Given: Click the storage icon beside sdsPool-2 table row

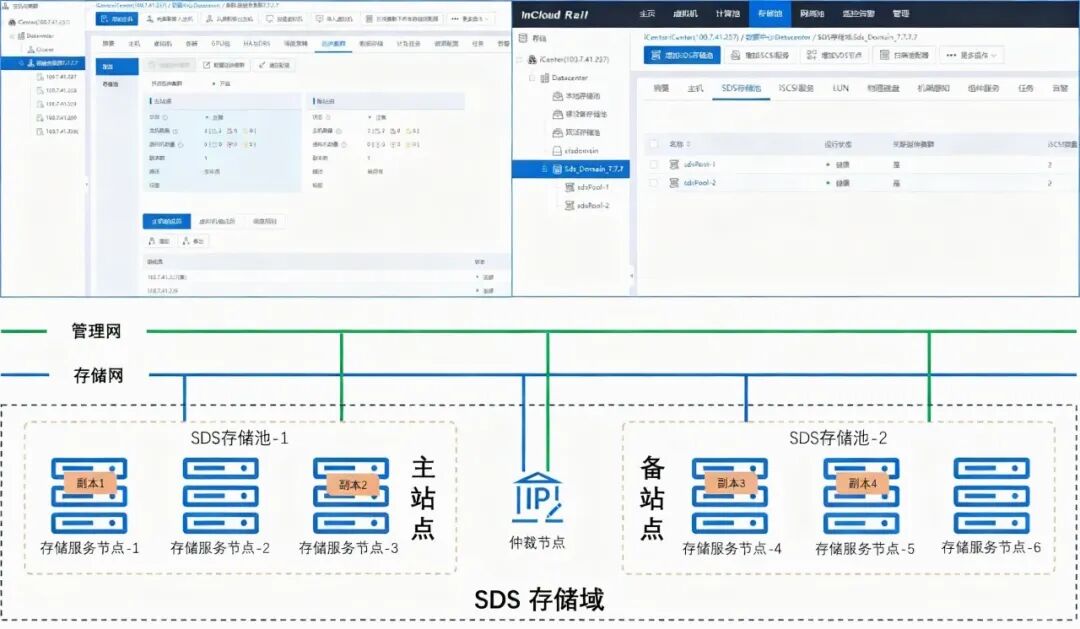Looking at the screenshot, I should (674, 183).
